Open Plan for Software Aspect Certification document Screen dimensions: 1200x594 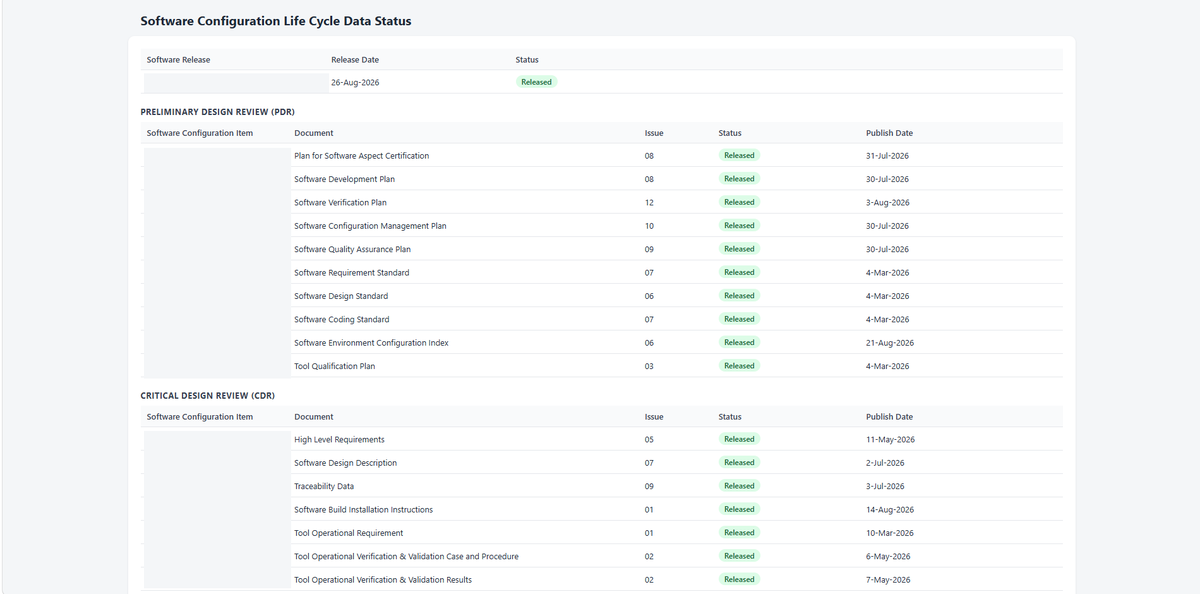(361, 156)
